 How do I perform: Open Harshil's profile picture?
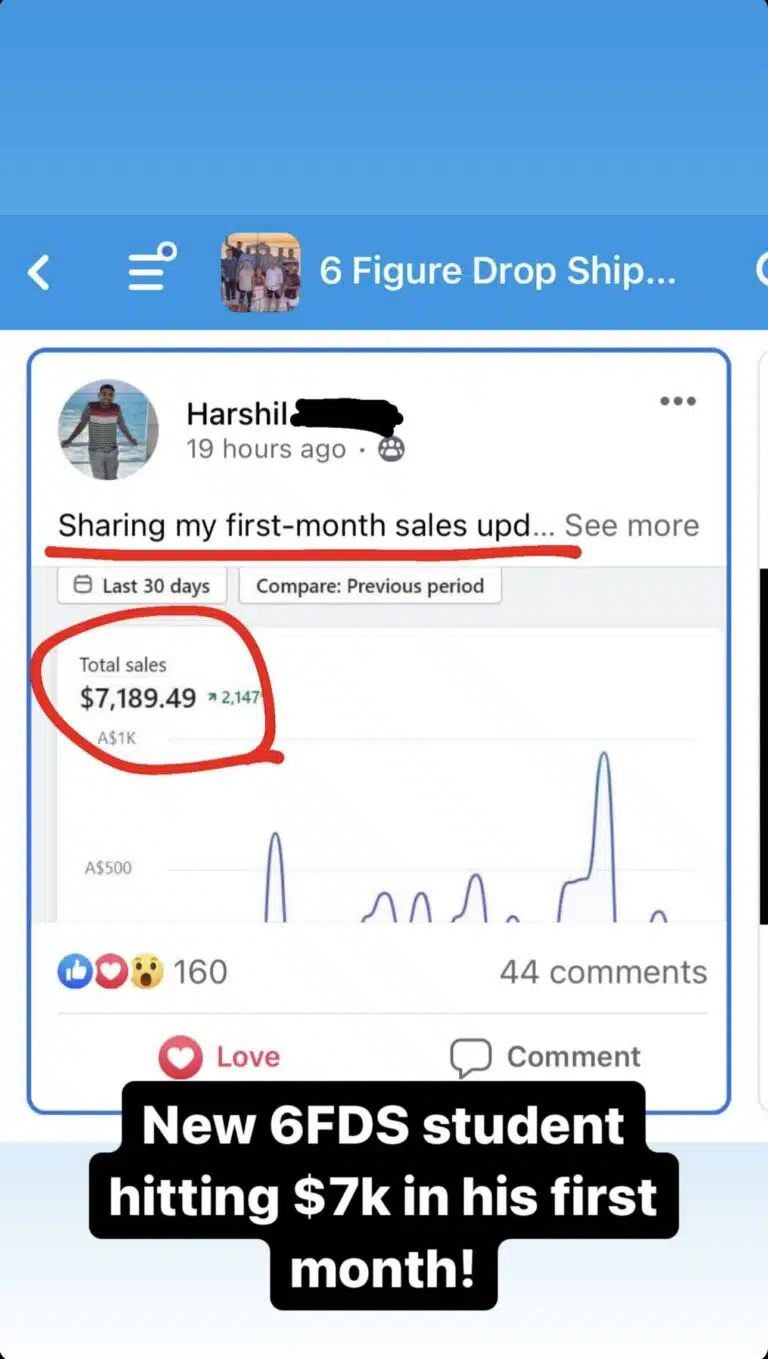click(108, 430)
